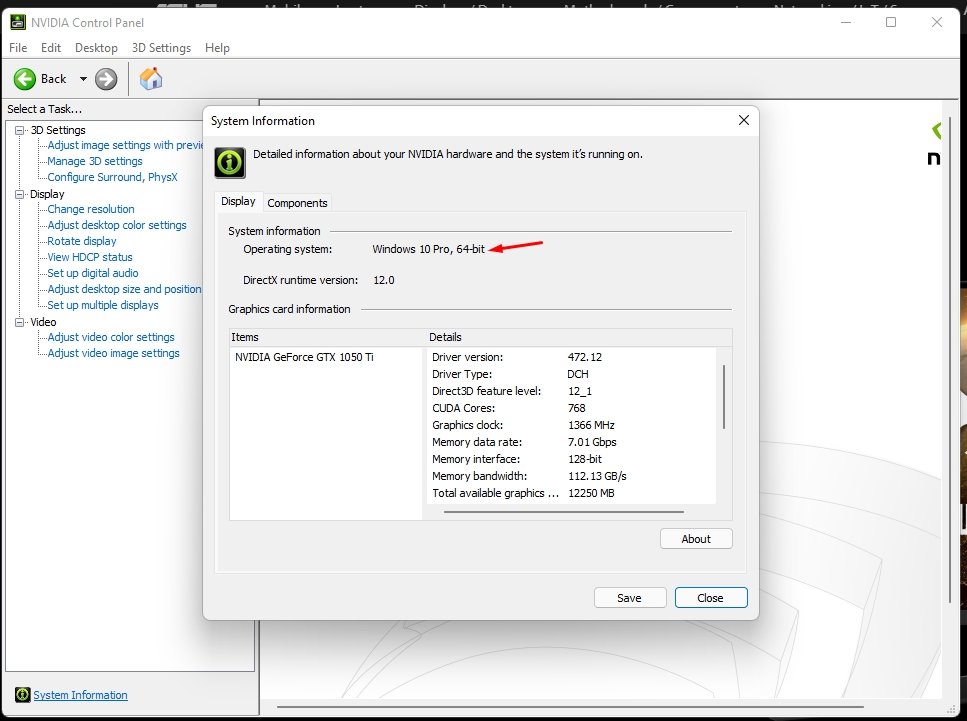Click the Memory data rate row
This screenshot has height=721, width=967.
pos(571,442)
